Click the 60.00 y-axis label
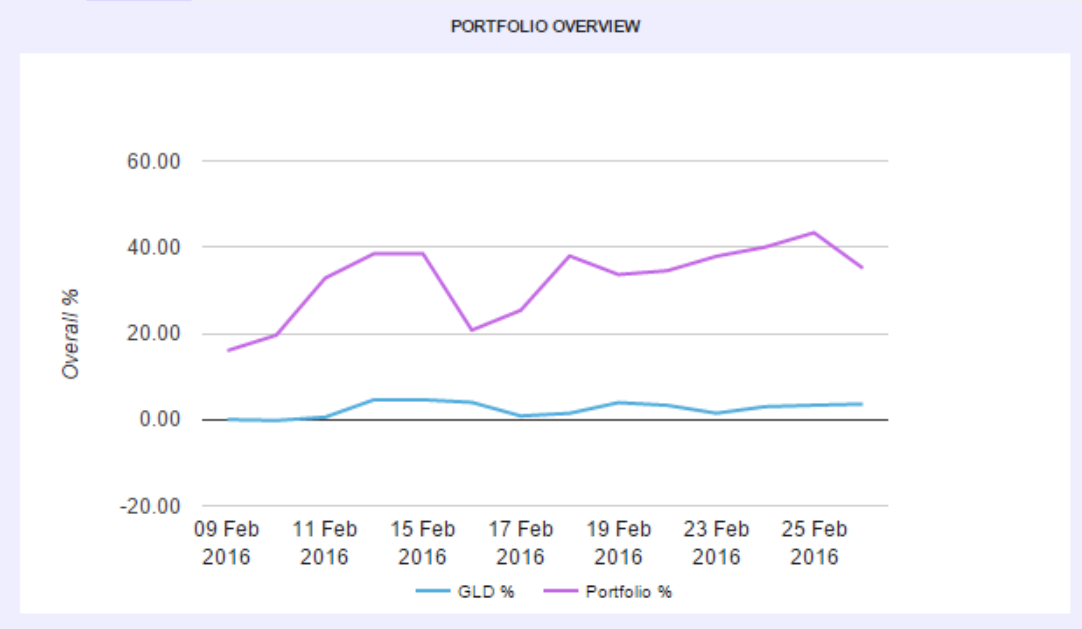 [x=153, y=161]
